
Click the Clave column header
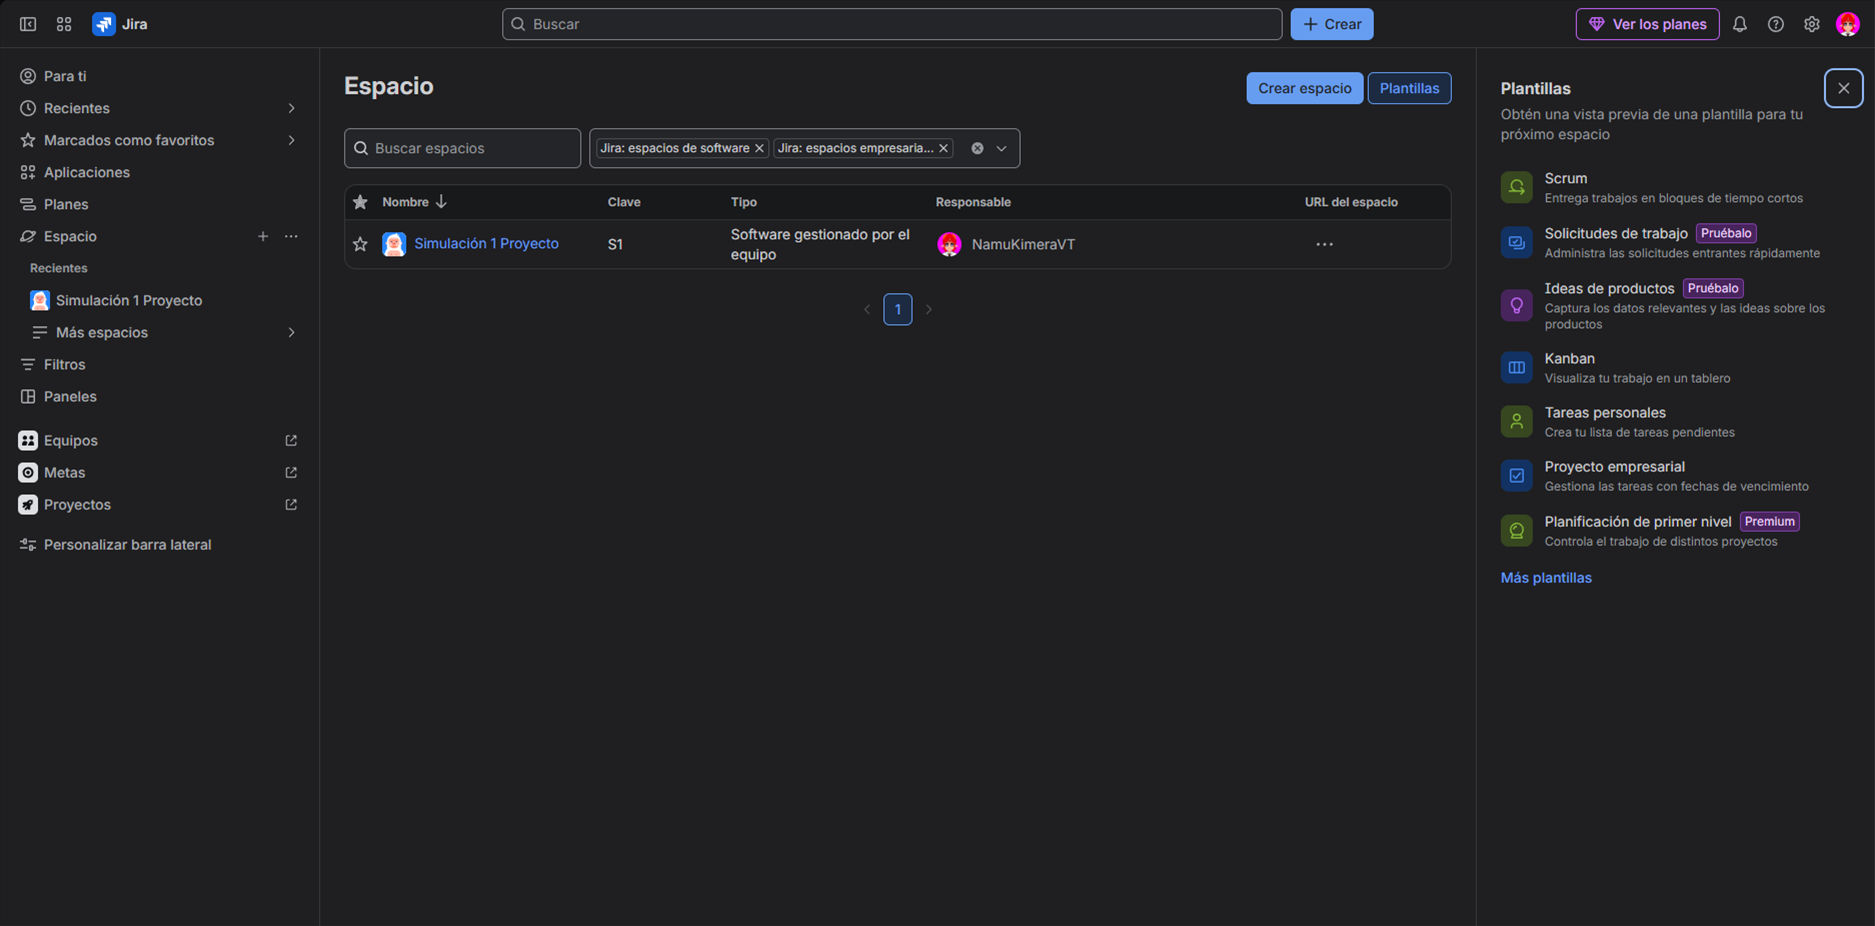(624, 202)
